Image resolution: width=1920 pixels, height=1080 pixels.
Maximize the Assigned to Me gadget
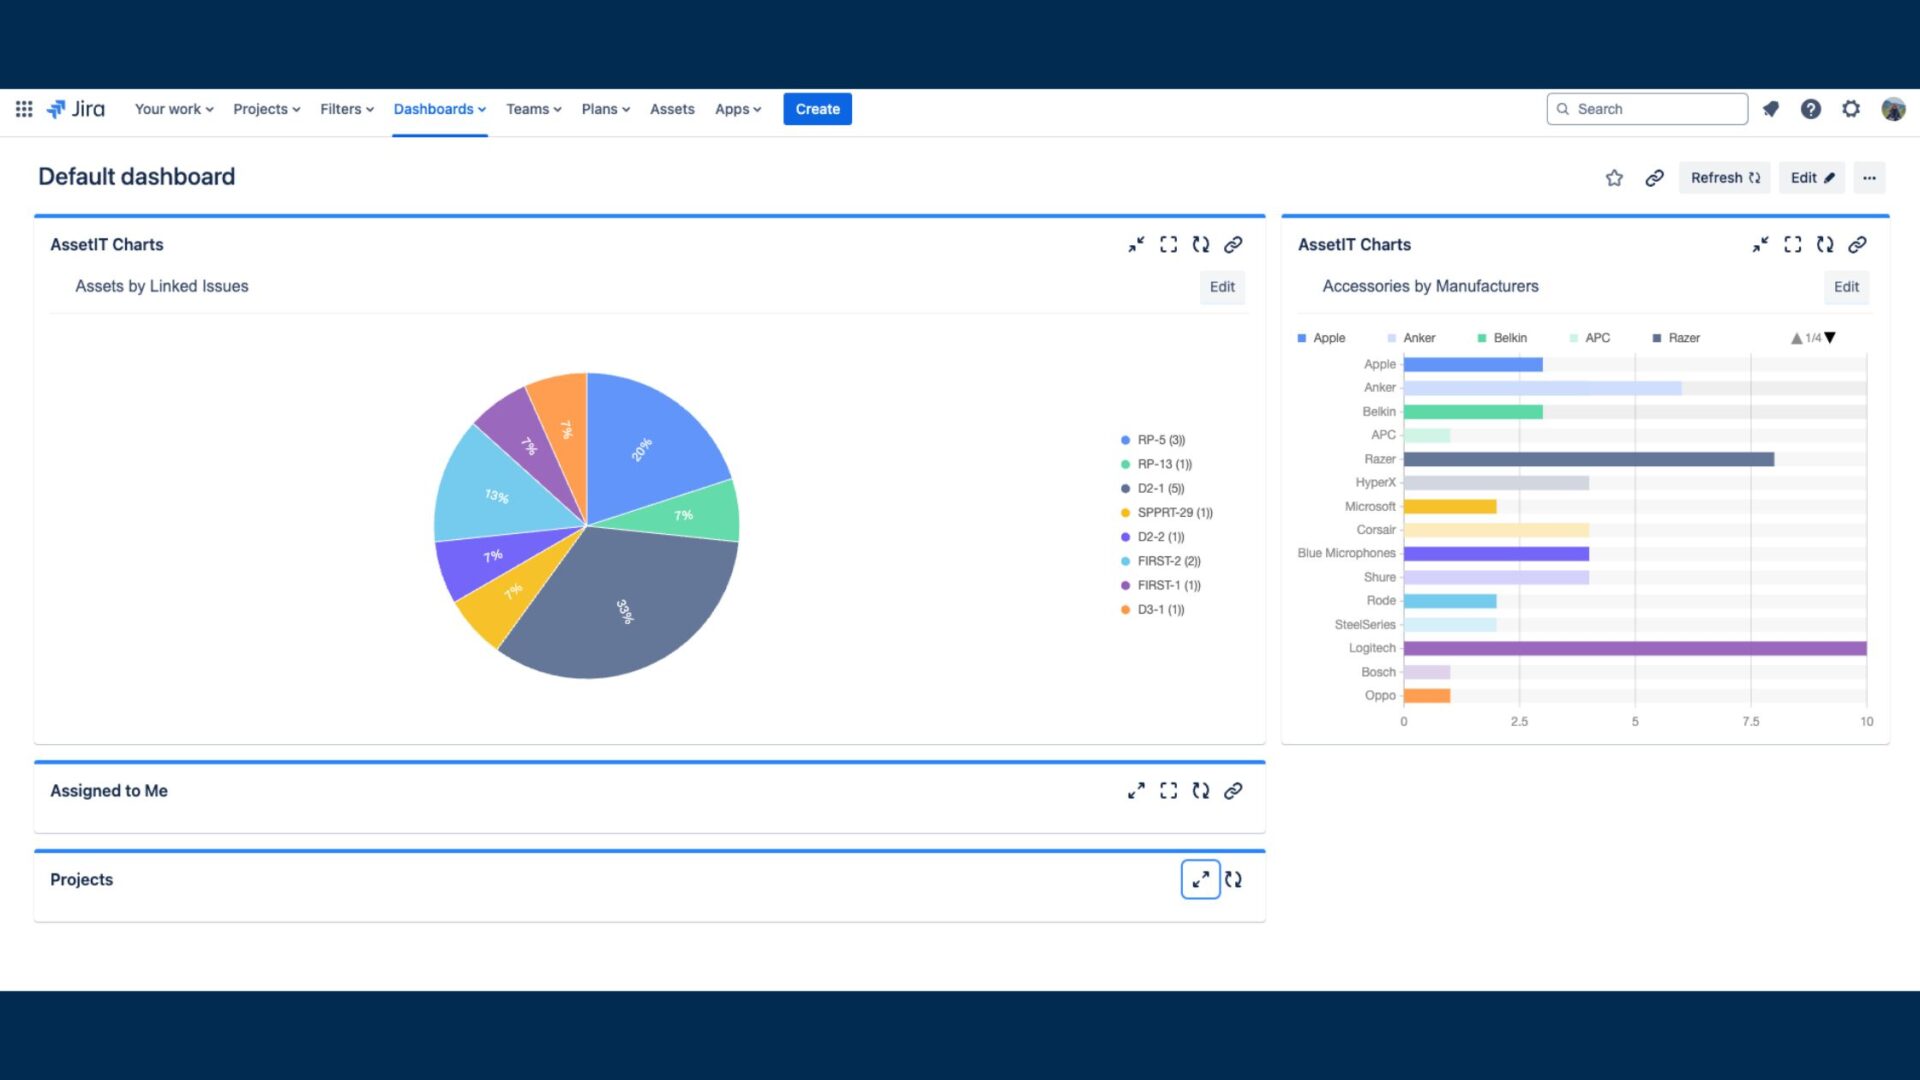[1168, 790]
